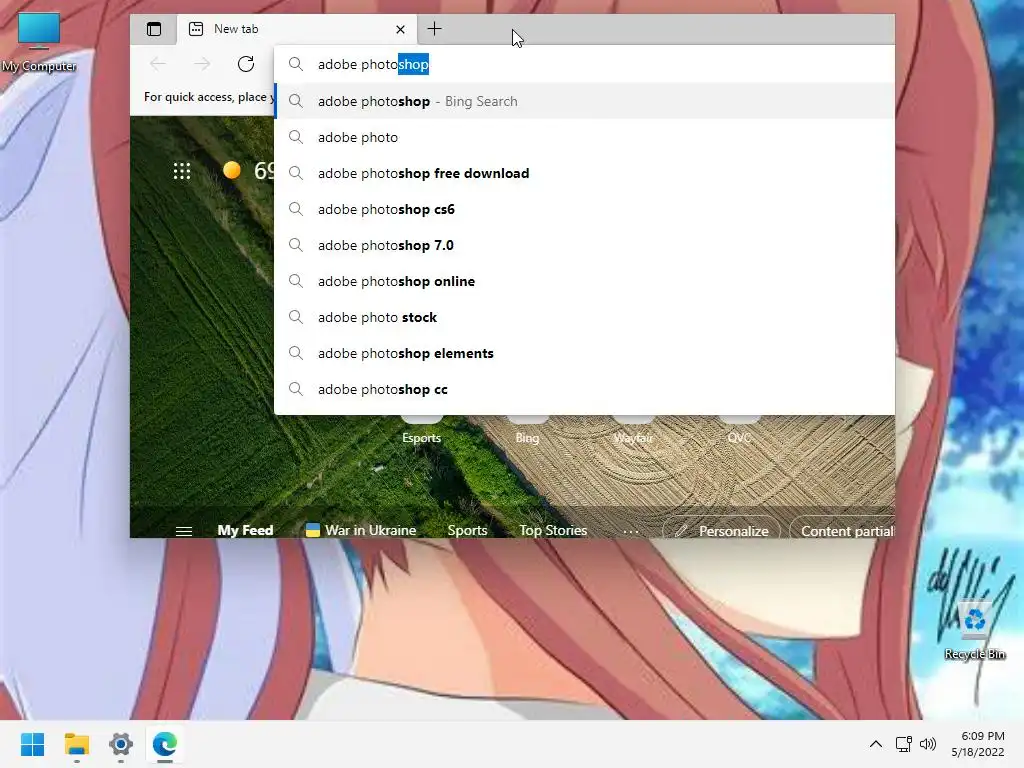The height and width of the screenshot is (768, 1024).
Task: Open the Recycle Bin desktop icon
Action: click(974, 630)
